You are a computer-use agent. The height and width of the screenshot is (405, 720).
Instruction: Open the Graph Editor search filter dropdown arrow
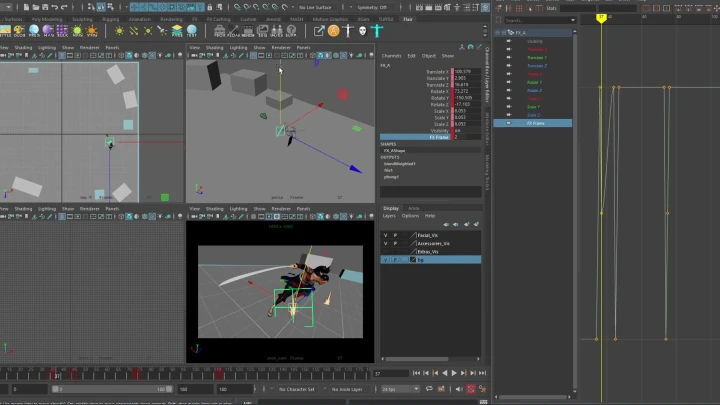coord(573,20)
